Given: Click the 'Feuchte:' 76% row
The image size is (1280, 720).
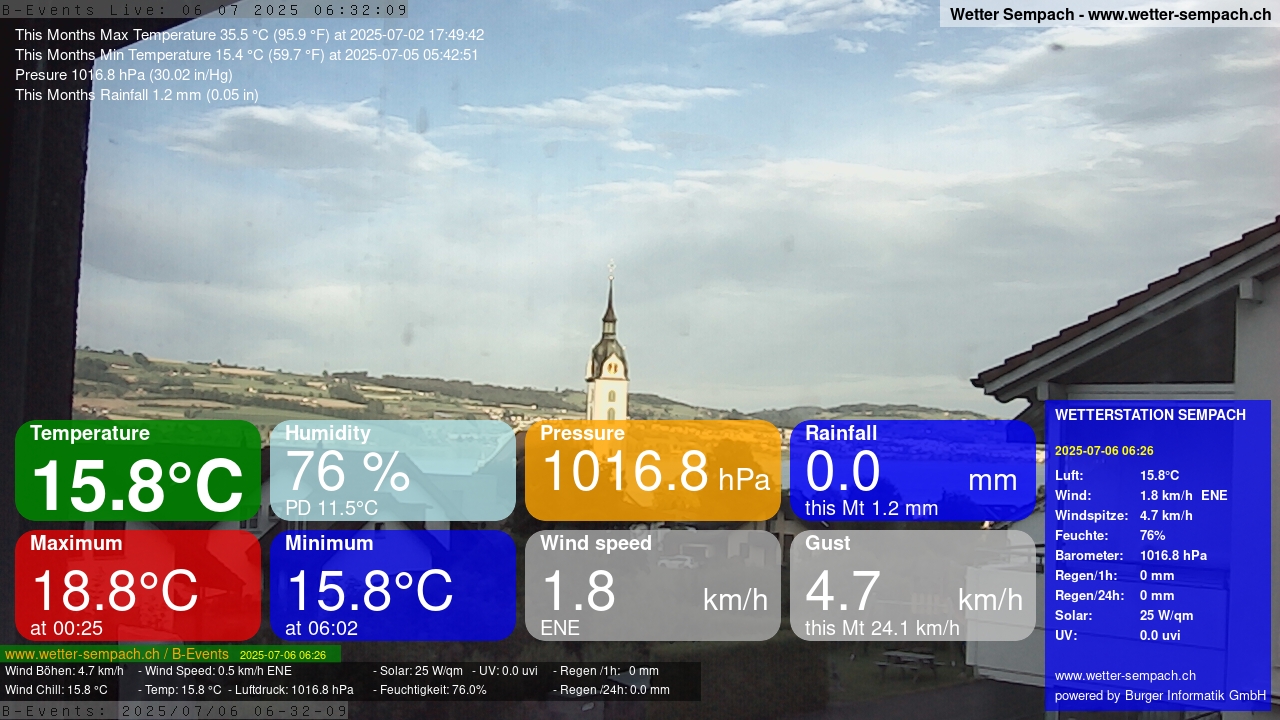Looking at the screenshot, I should 1110,536.
